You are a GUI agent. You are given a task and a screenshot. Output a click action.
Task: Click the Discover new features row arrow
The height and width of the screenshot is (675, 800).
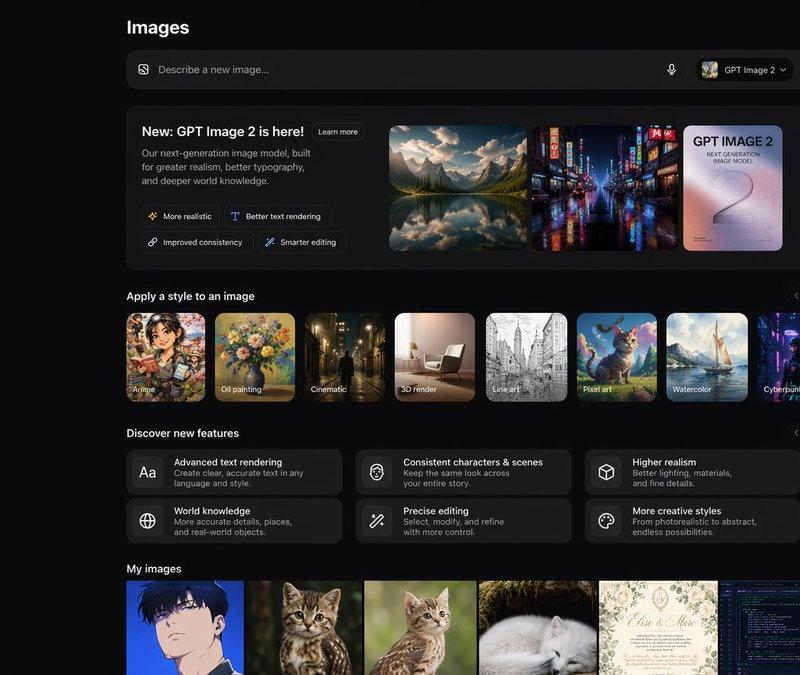point(795,433)
